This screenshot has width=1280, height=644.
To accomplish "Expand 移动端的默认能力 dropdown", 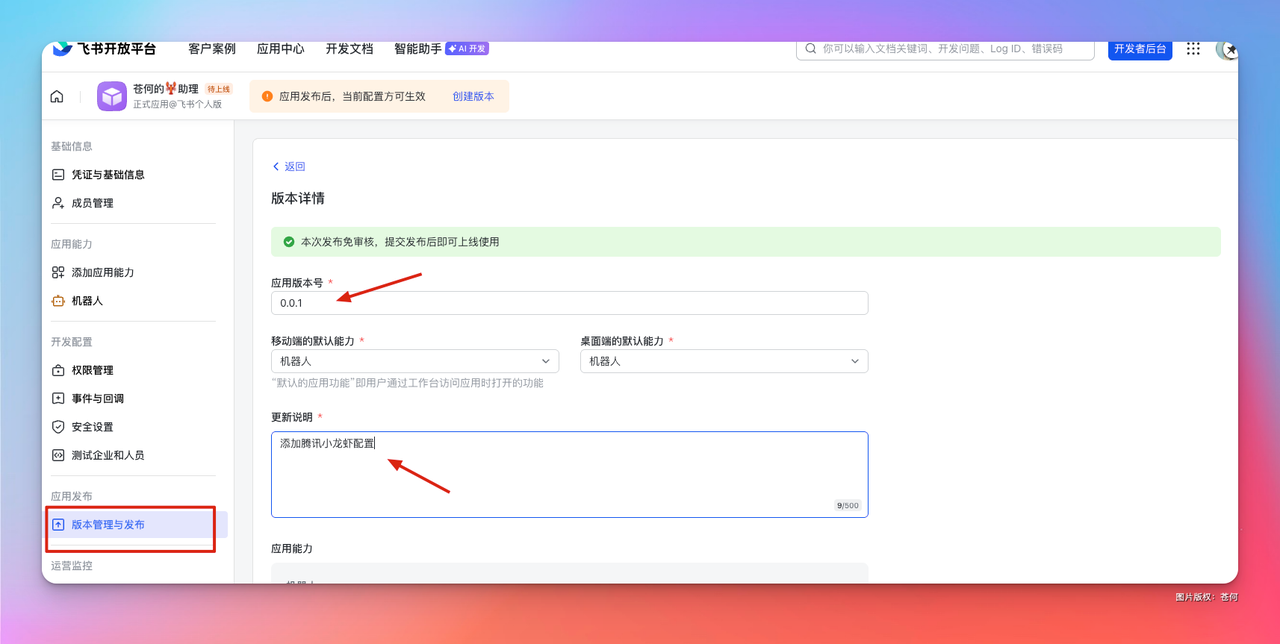I will (x=415, y=361).
